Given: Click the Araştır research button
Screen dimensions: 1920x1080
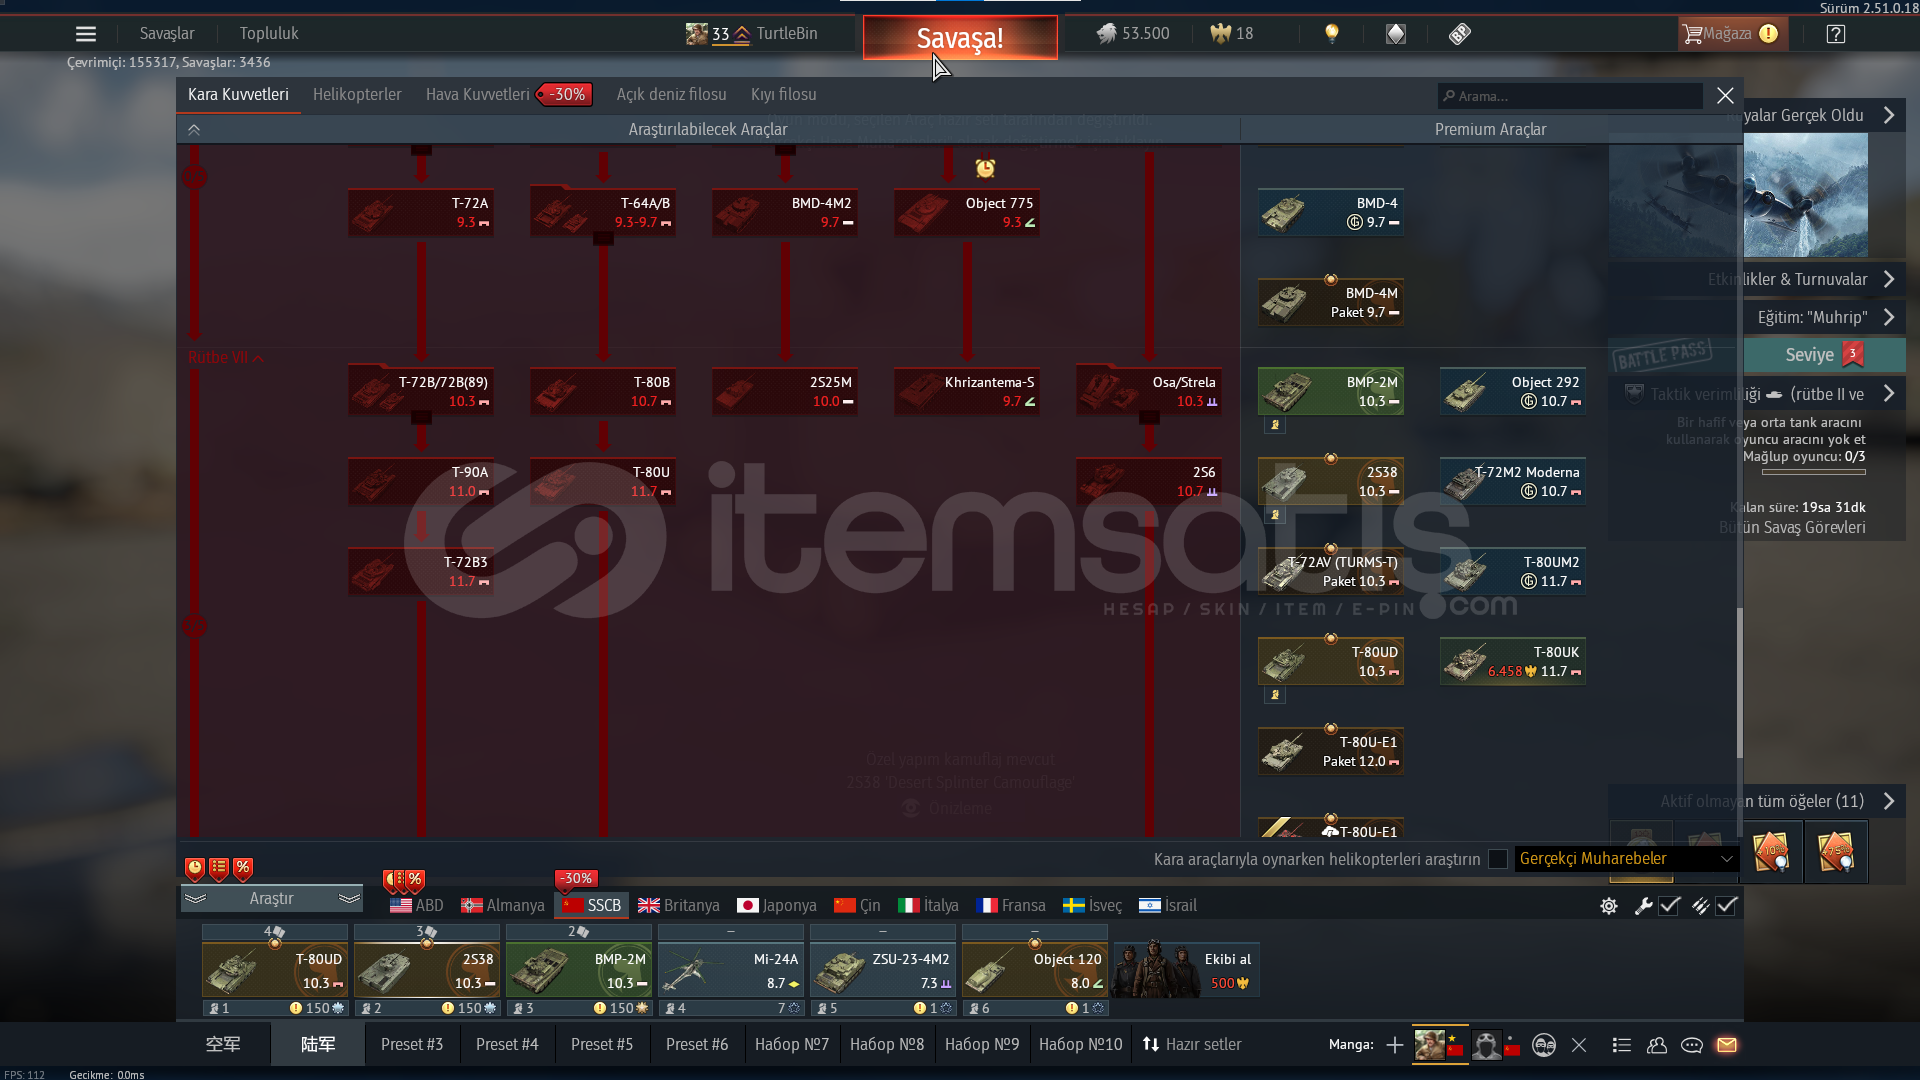Looking at the screenshot, I should [x=271, y=899].
